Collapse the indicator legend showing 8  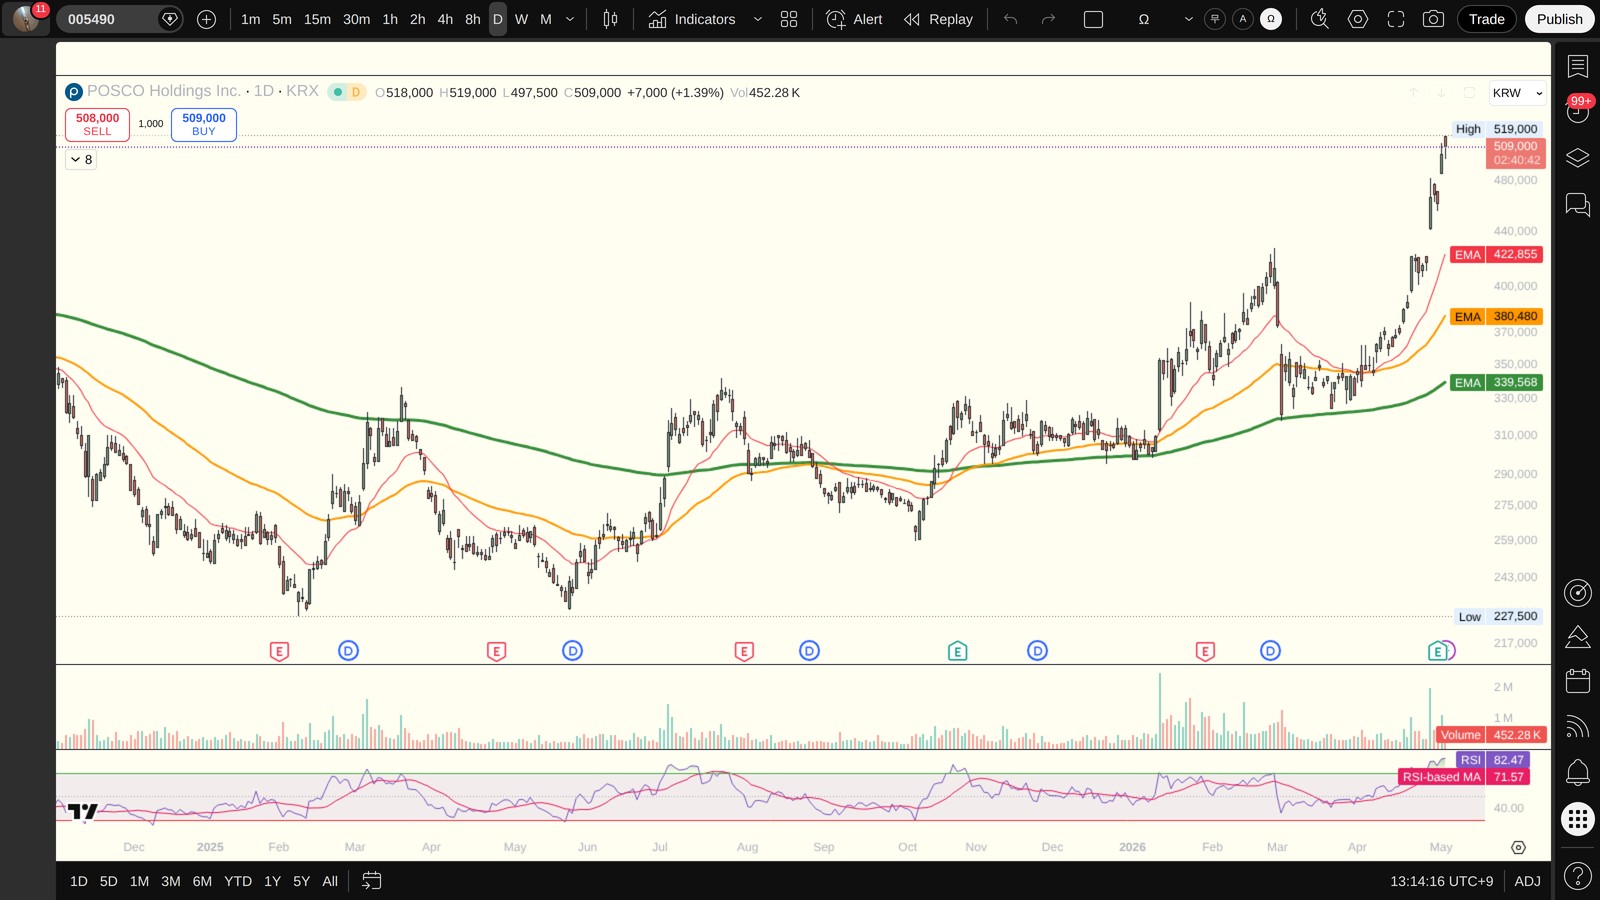point(81,159)
